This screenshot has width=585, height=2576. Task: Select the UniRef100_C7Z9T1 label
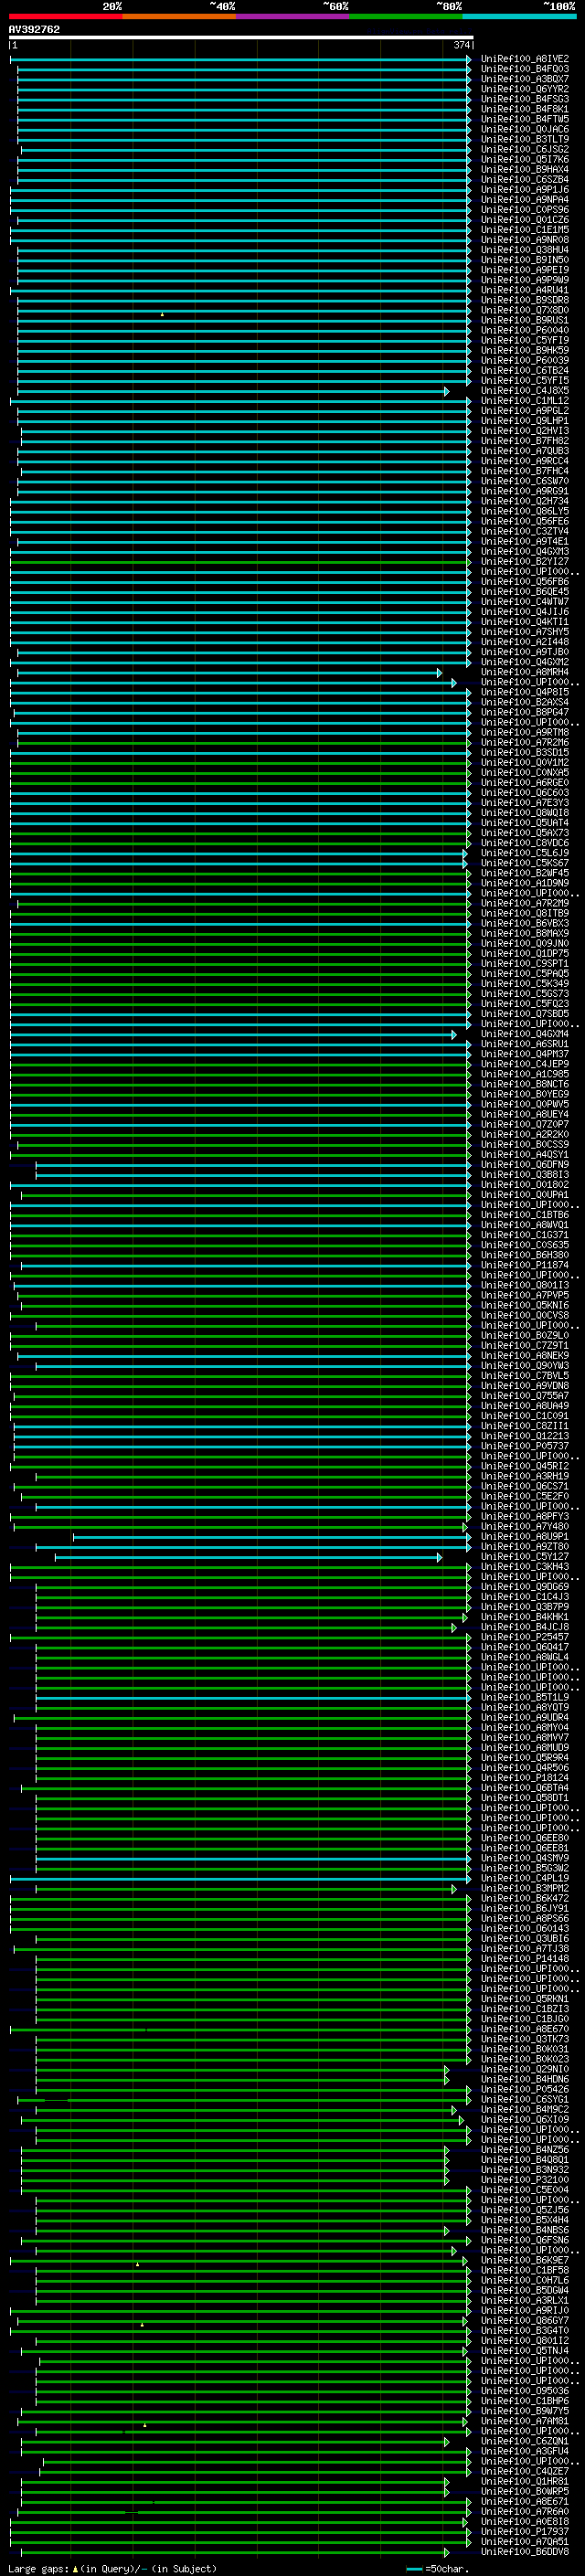pyautogui.click(x=525, y=1346)
